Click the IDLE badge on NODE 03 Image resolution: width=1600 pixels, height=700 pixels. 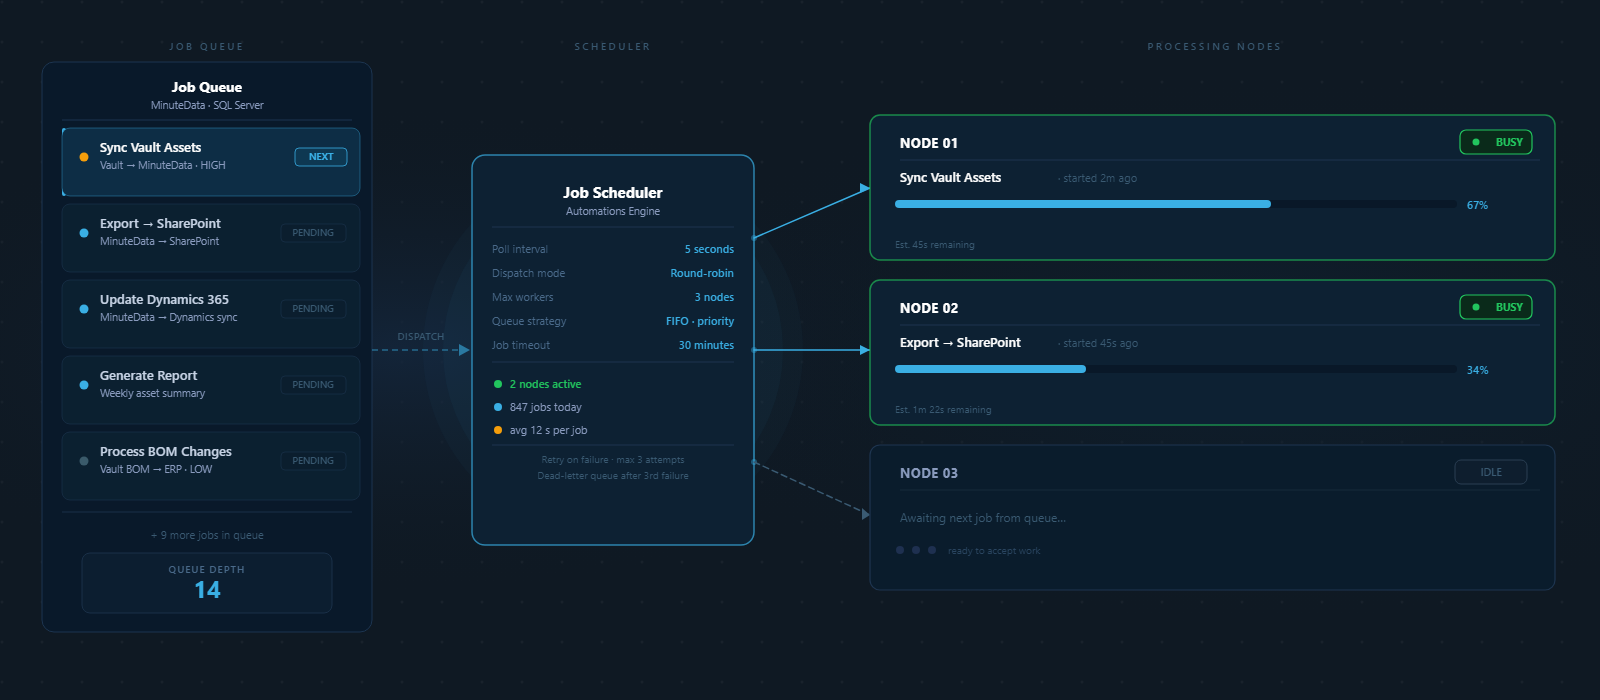point(1491,472)
